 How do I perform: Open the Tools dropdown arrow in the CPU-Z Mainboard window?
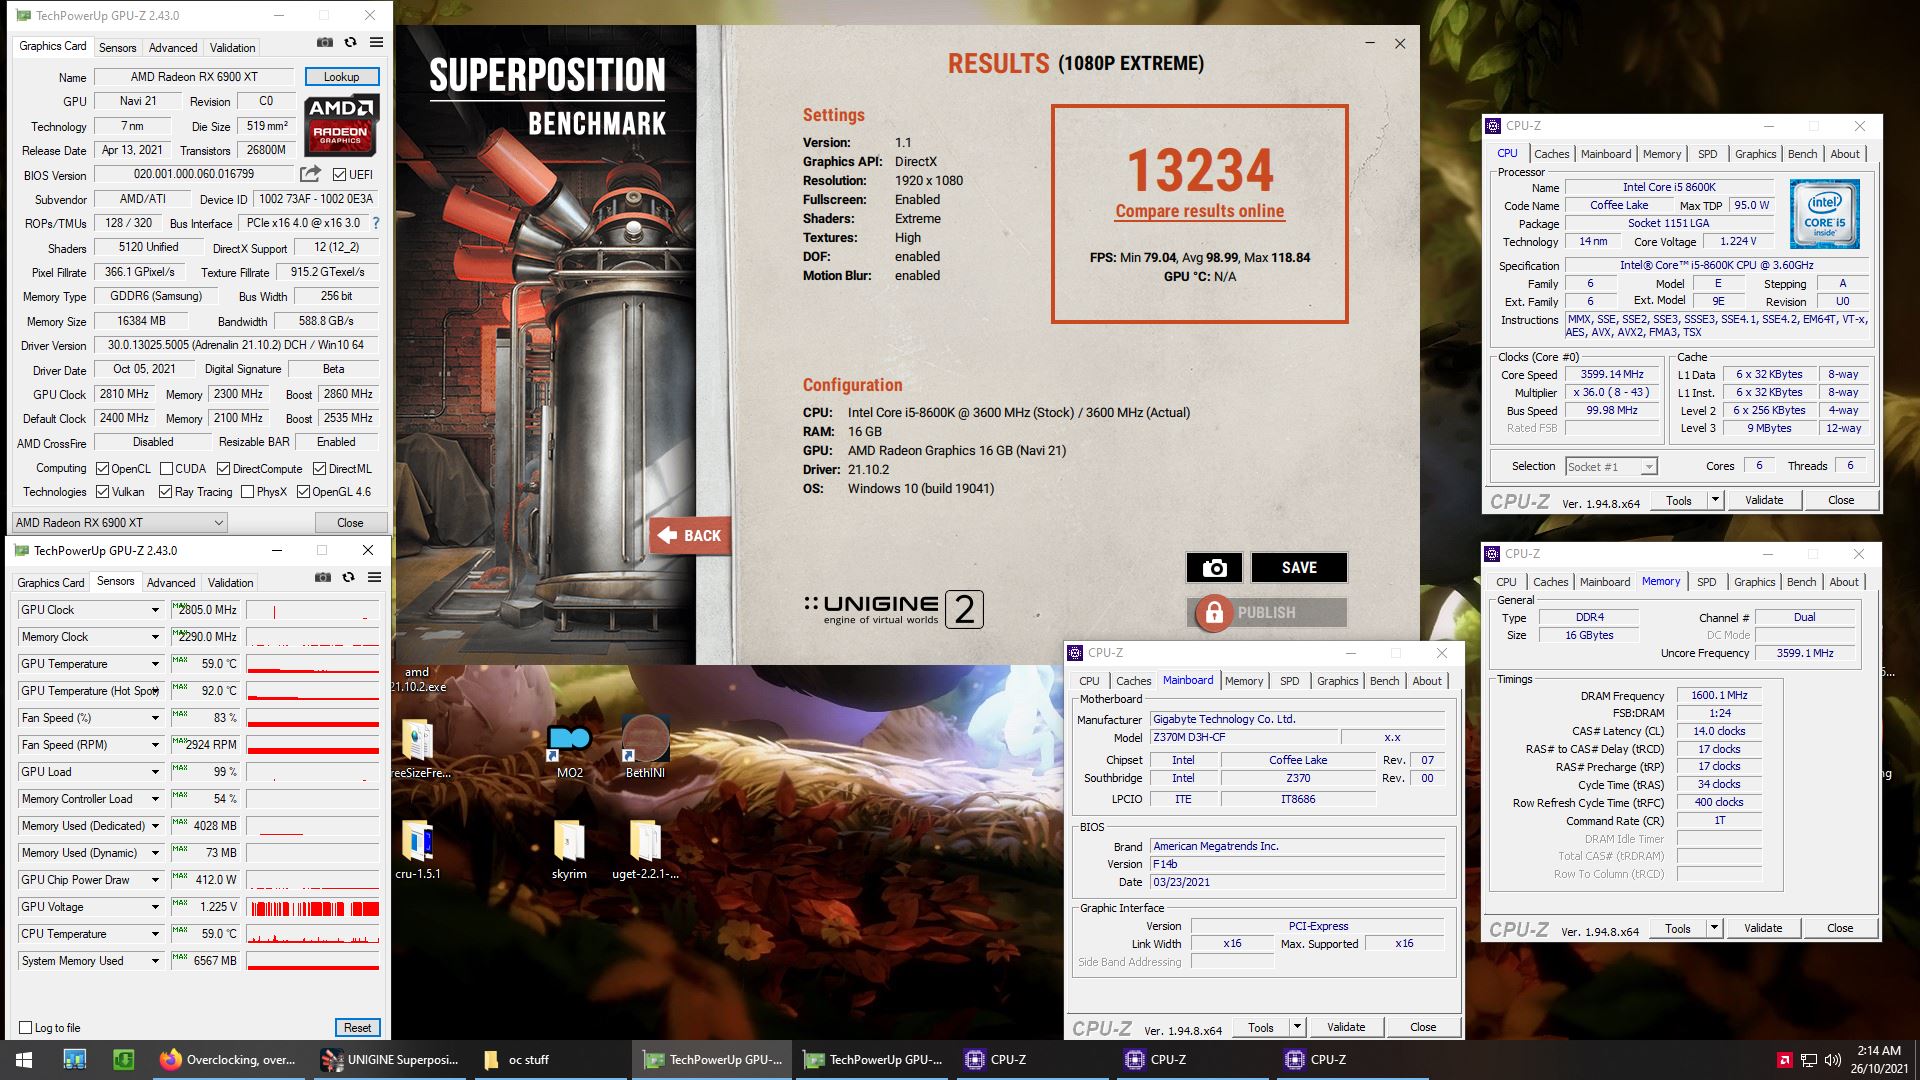(1297, 1027)
